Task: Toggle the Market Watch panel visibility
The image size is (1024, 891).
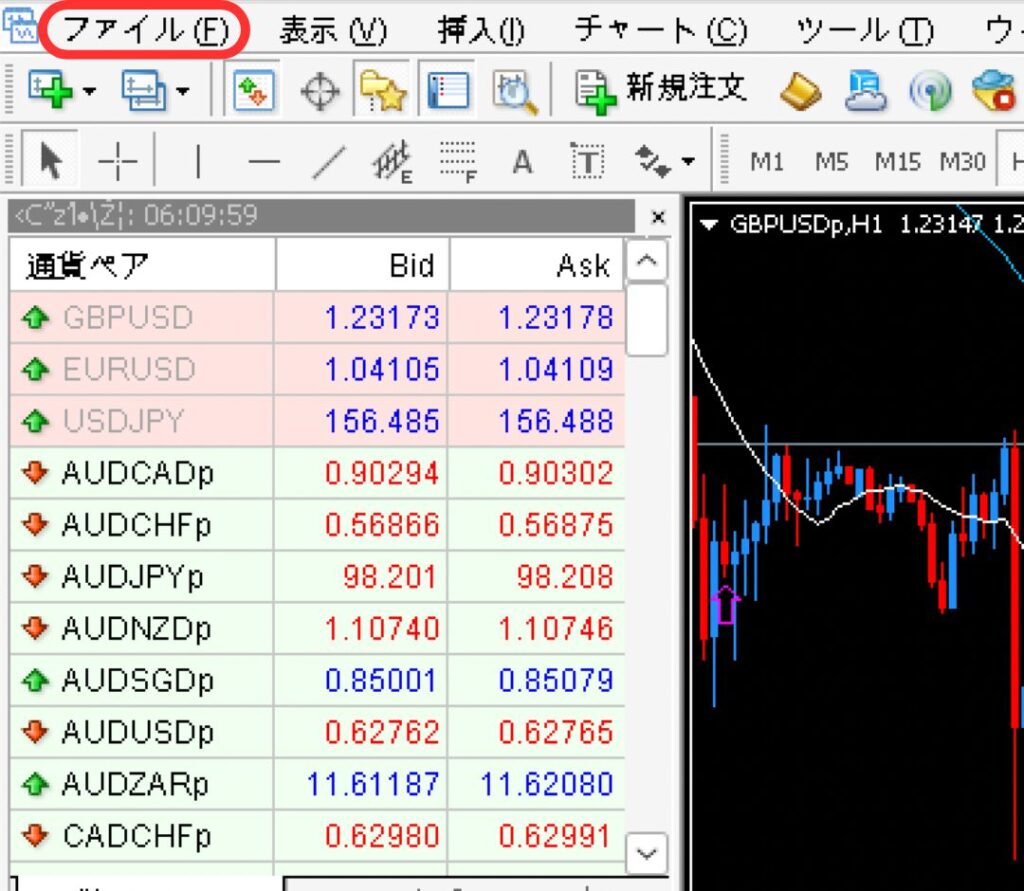Action: coord(255,90)
